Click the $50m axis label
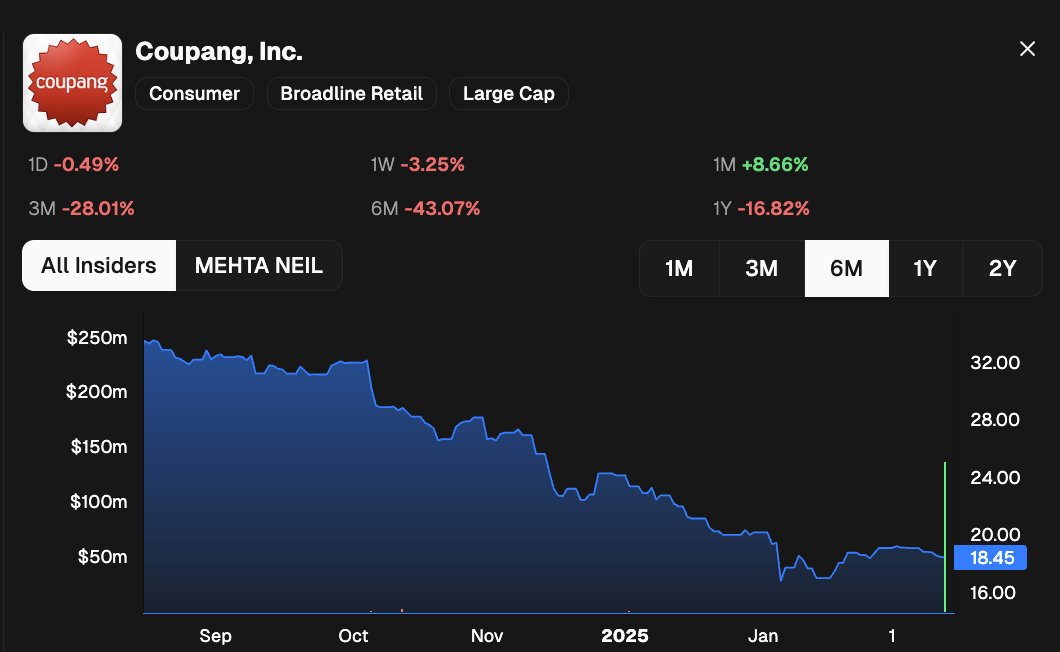 point(102,557)
